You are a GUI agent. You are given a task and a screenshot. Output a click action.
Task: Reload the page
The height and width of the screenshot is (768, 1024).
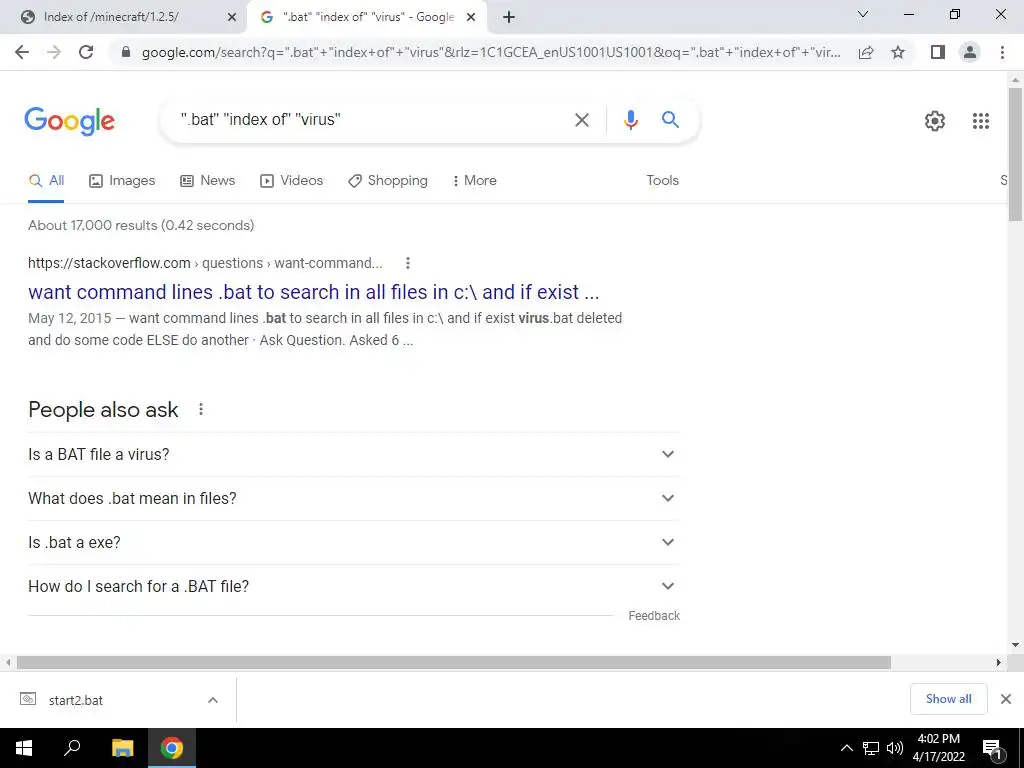pos(86,52)
